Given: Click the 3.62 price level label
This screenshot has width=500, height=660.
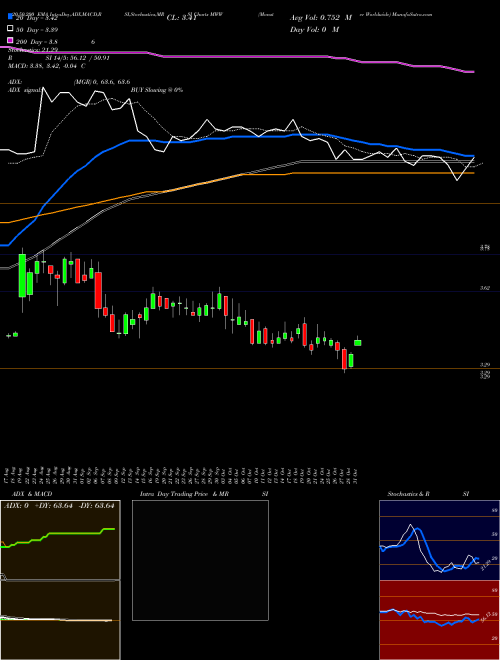Looking at the screenshot, I should pyautogui.click(x=485, y=288).
